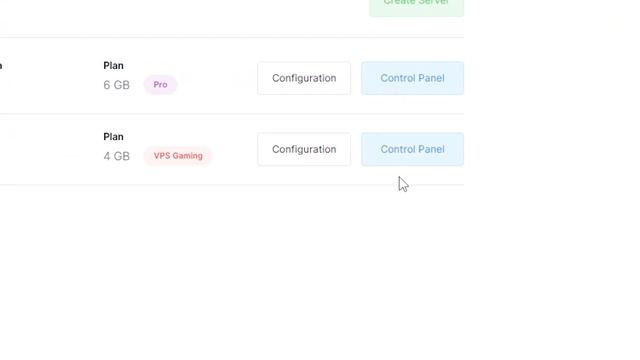Open Configuration for the 6 GB Pro server

[x=304, y=78]
